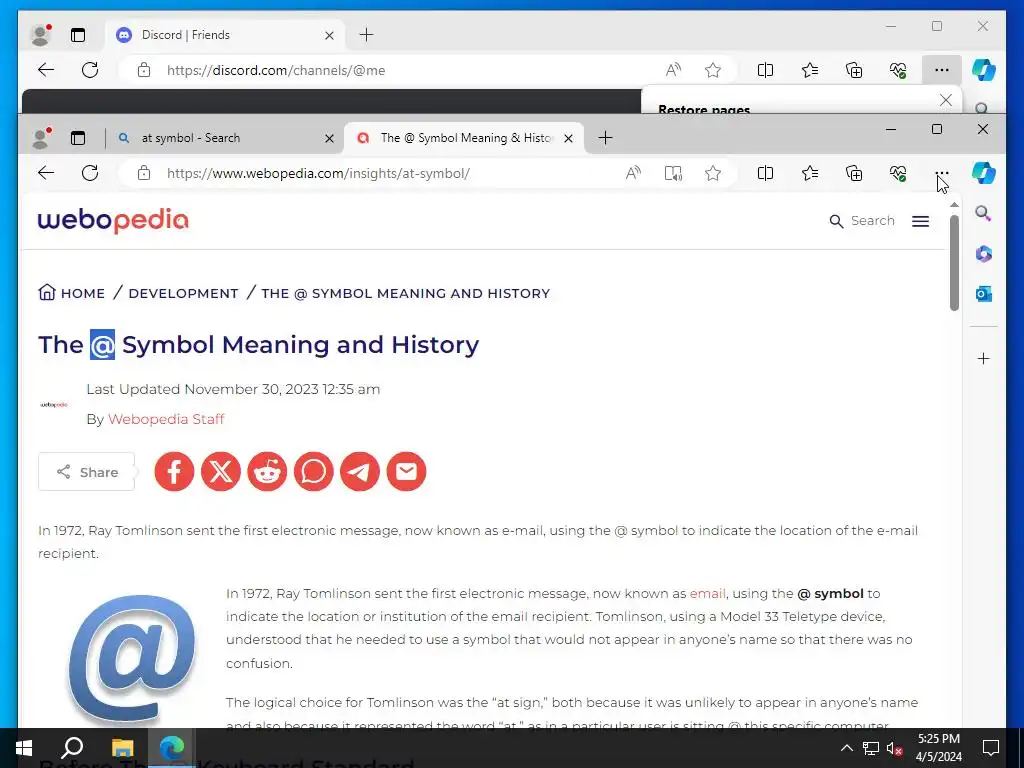Open Collections in Webopedia window
Image resolution: width=1024 pixels, height=768 pixels.
tap(854, 173)
